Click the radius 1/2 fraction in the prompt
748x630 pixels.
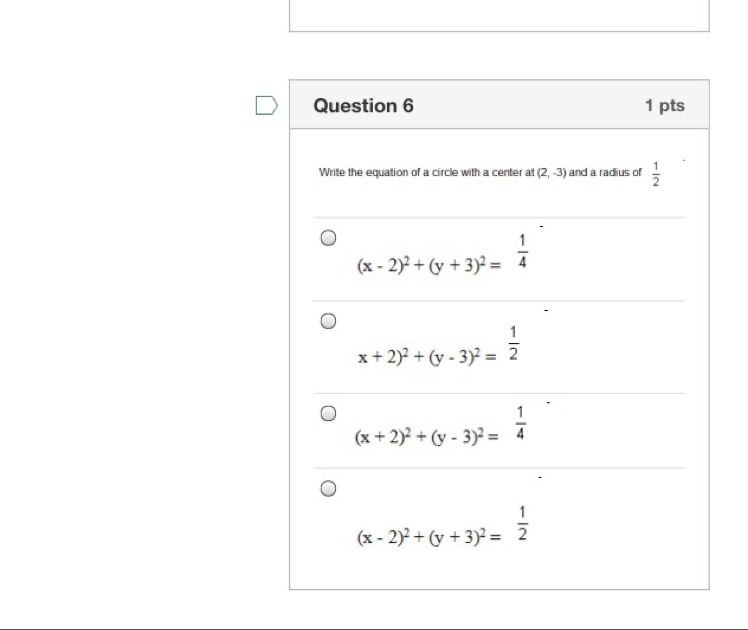656,173
